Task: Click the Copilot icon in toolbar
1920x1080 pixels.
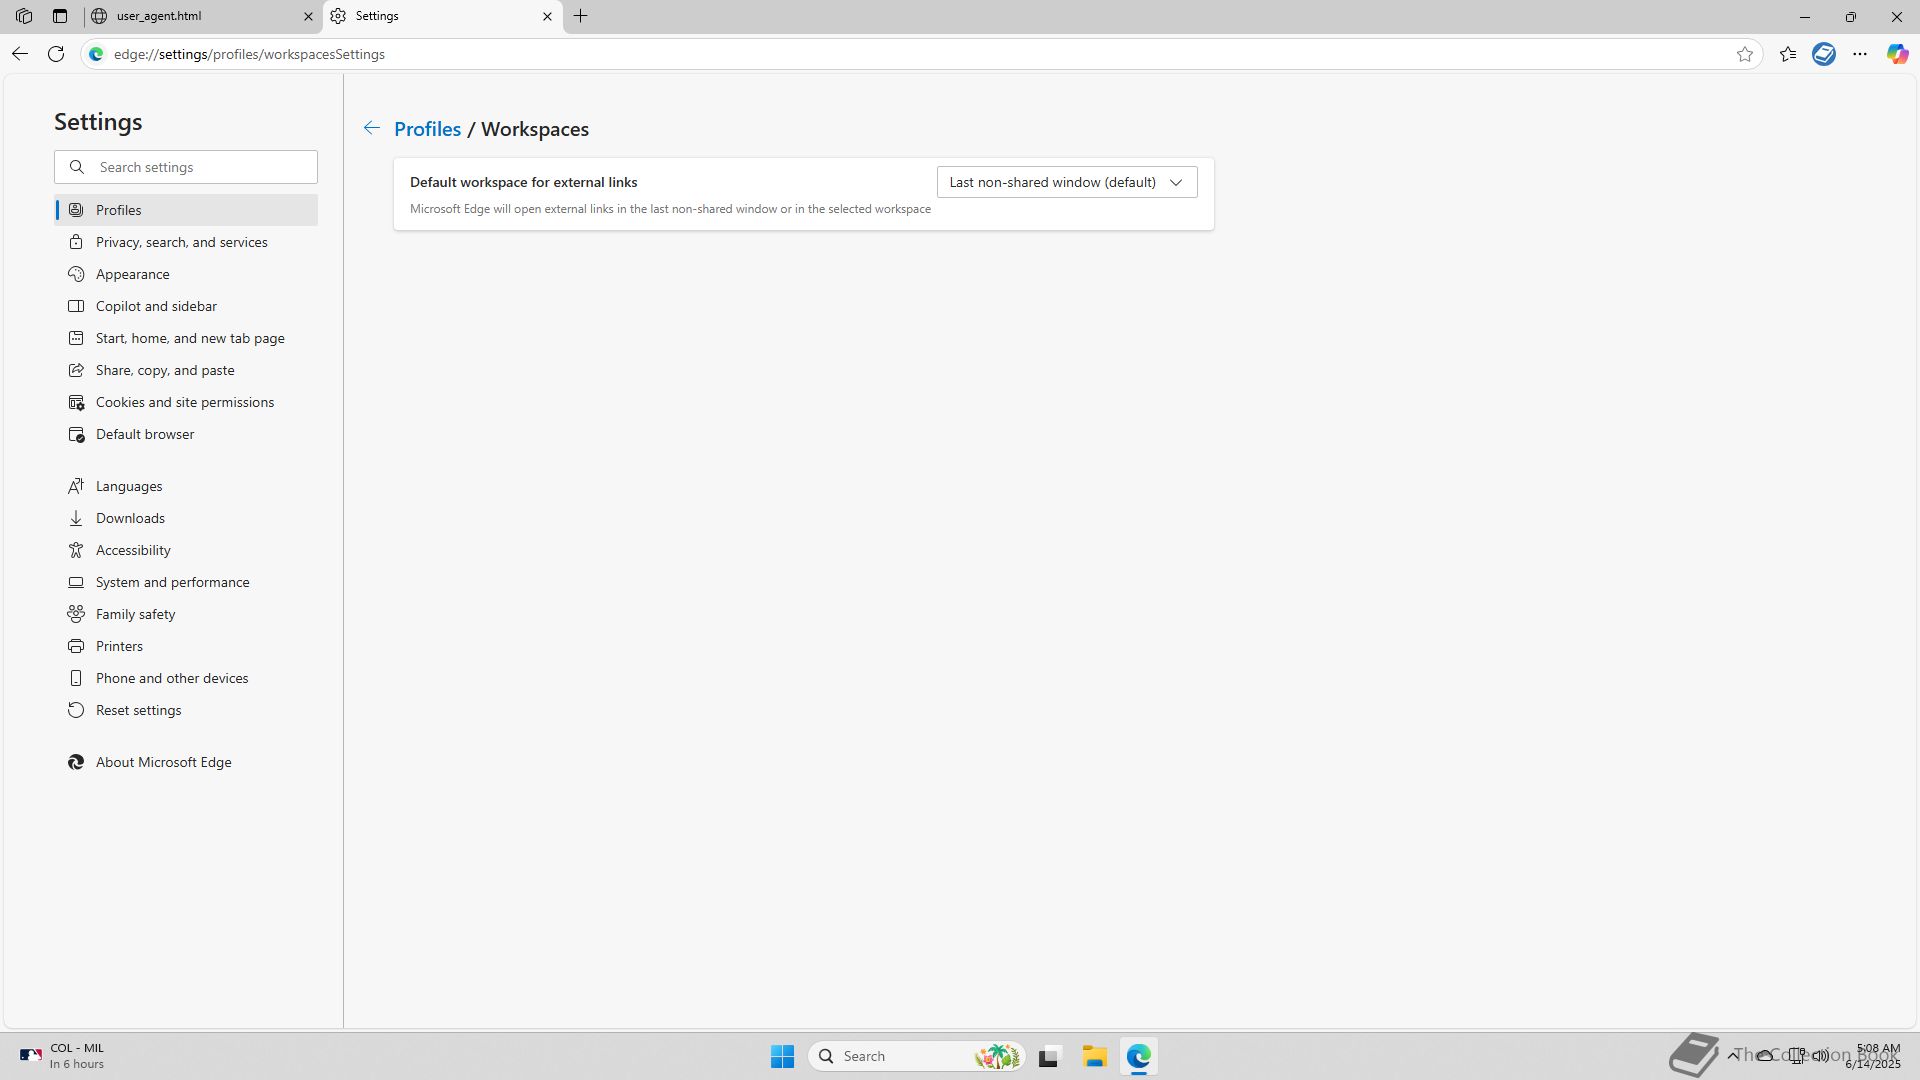Action: coord(1897,54)
